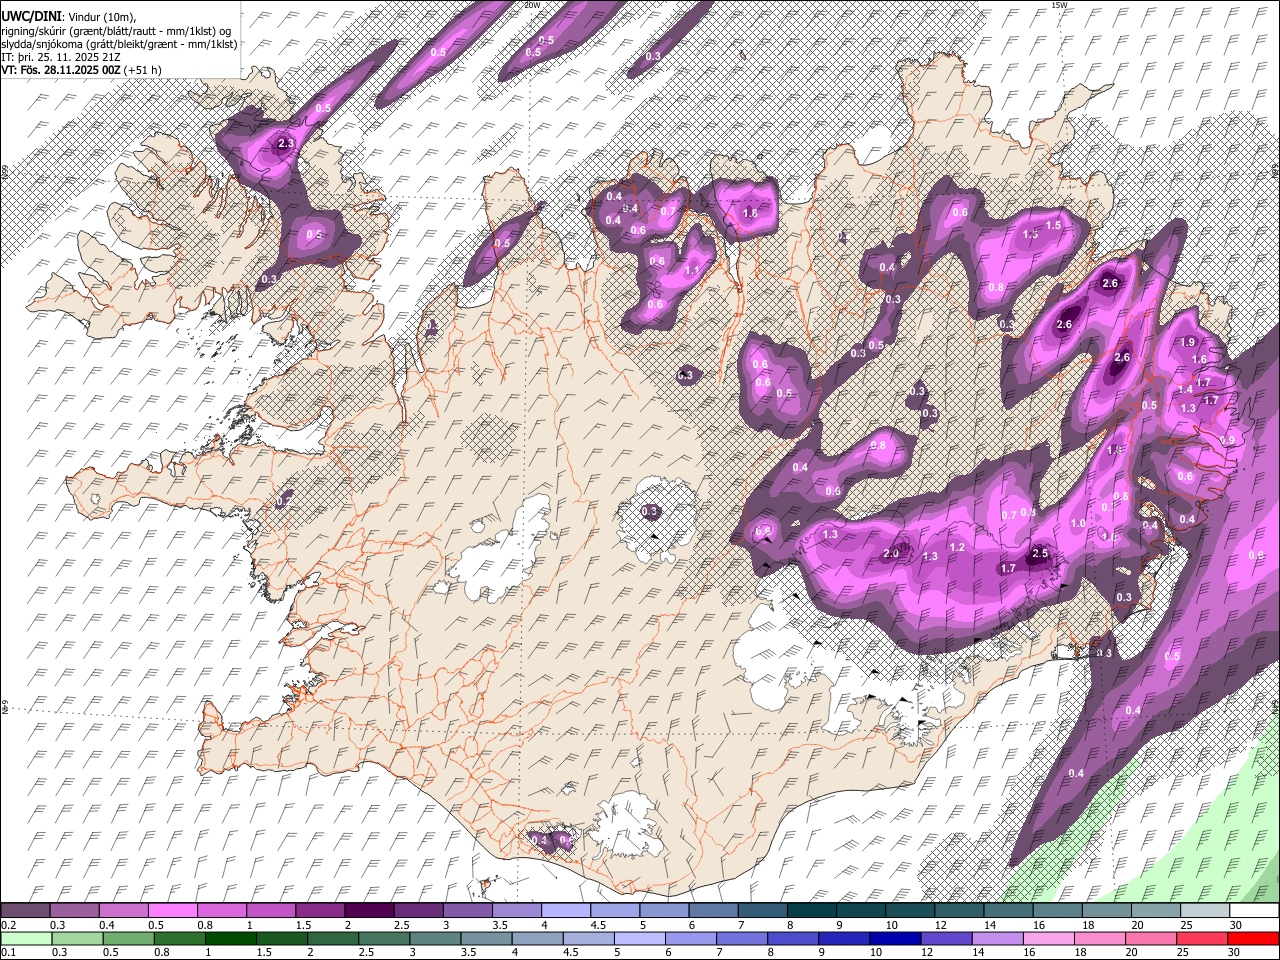
Task: Pick the snow legend swatch labeled 1.5
Action: point(319,911)
